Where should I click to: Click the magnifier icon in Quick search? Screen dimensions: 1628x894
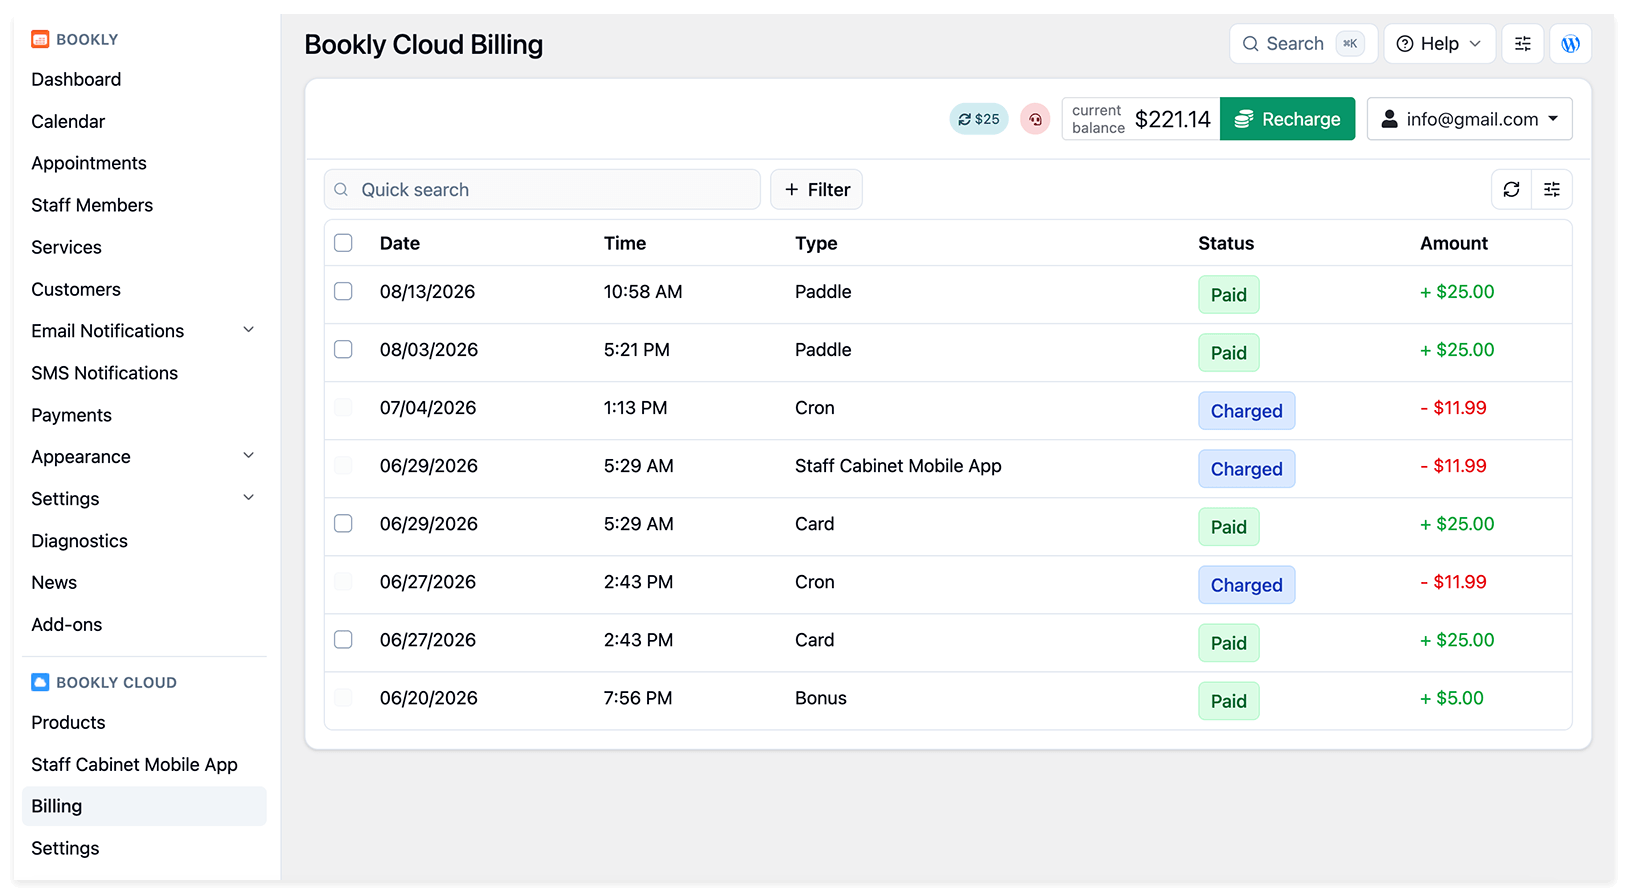[341, 190]
